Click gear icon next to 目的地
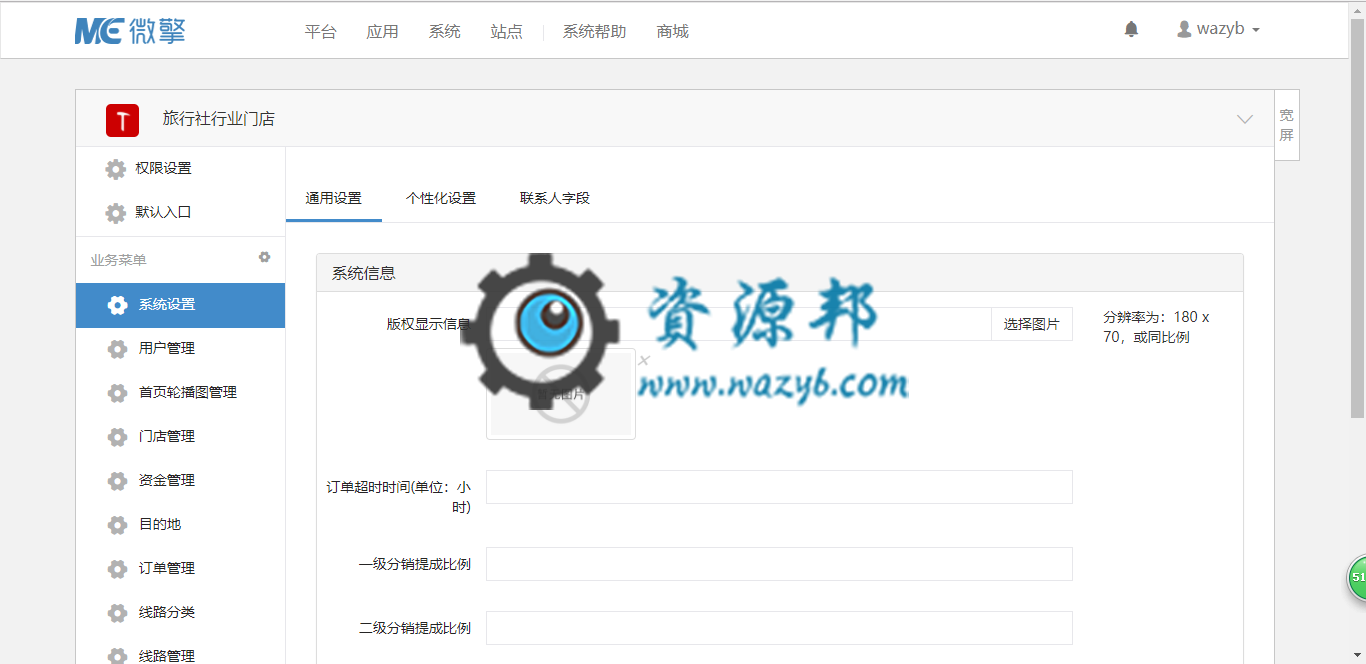1366x664 pixels. [118, 525]
